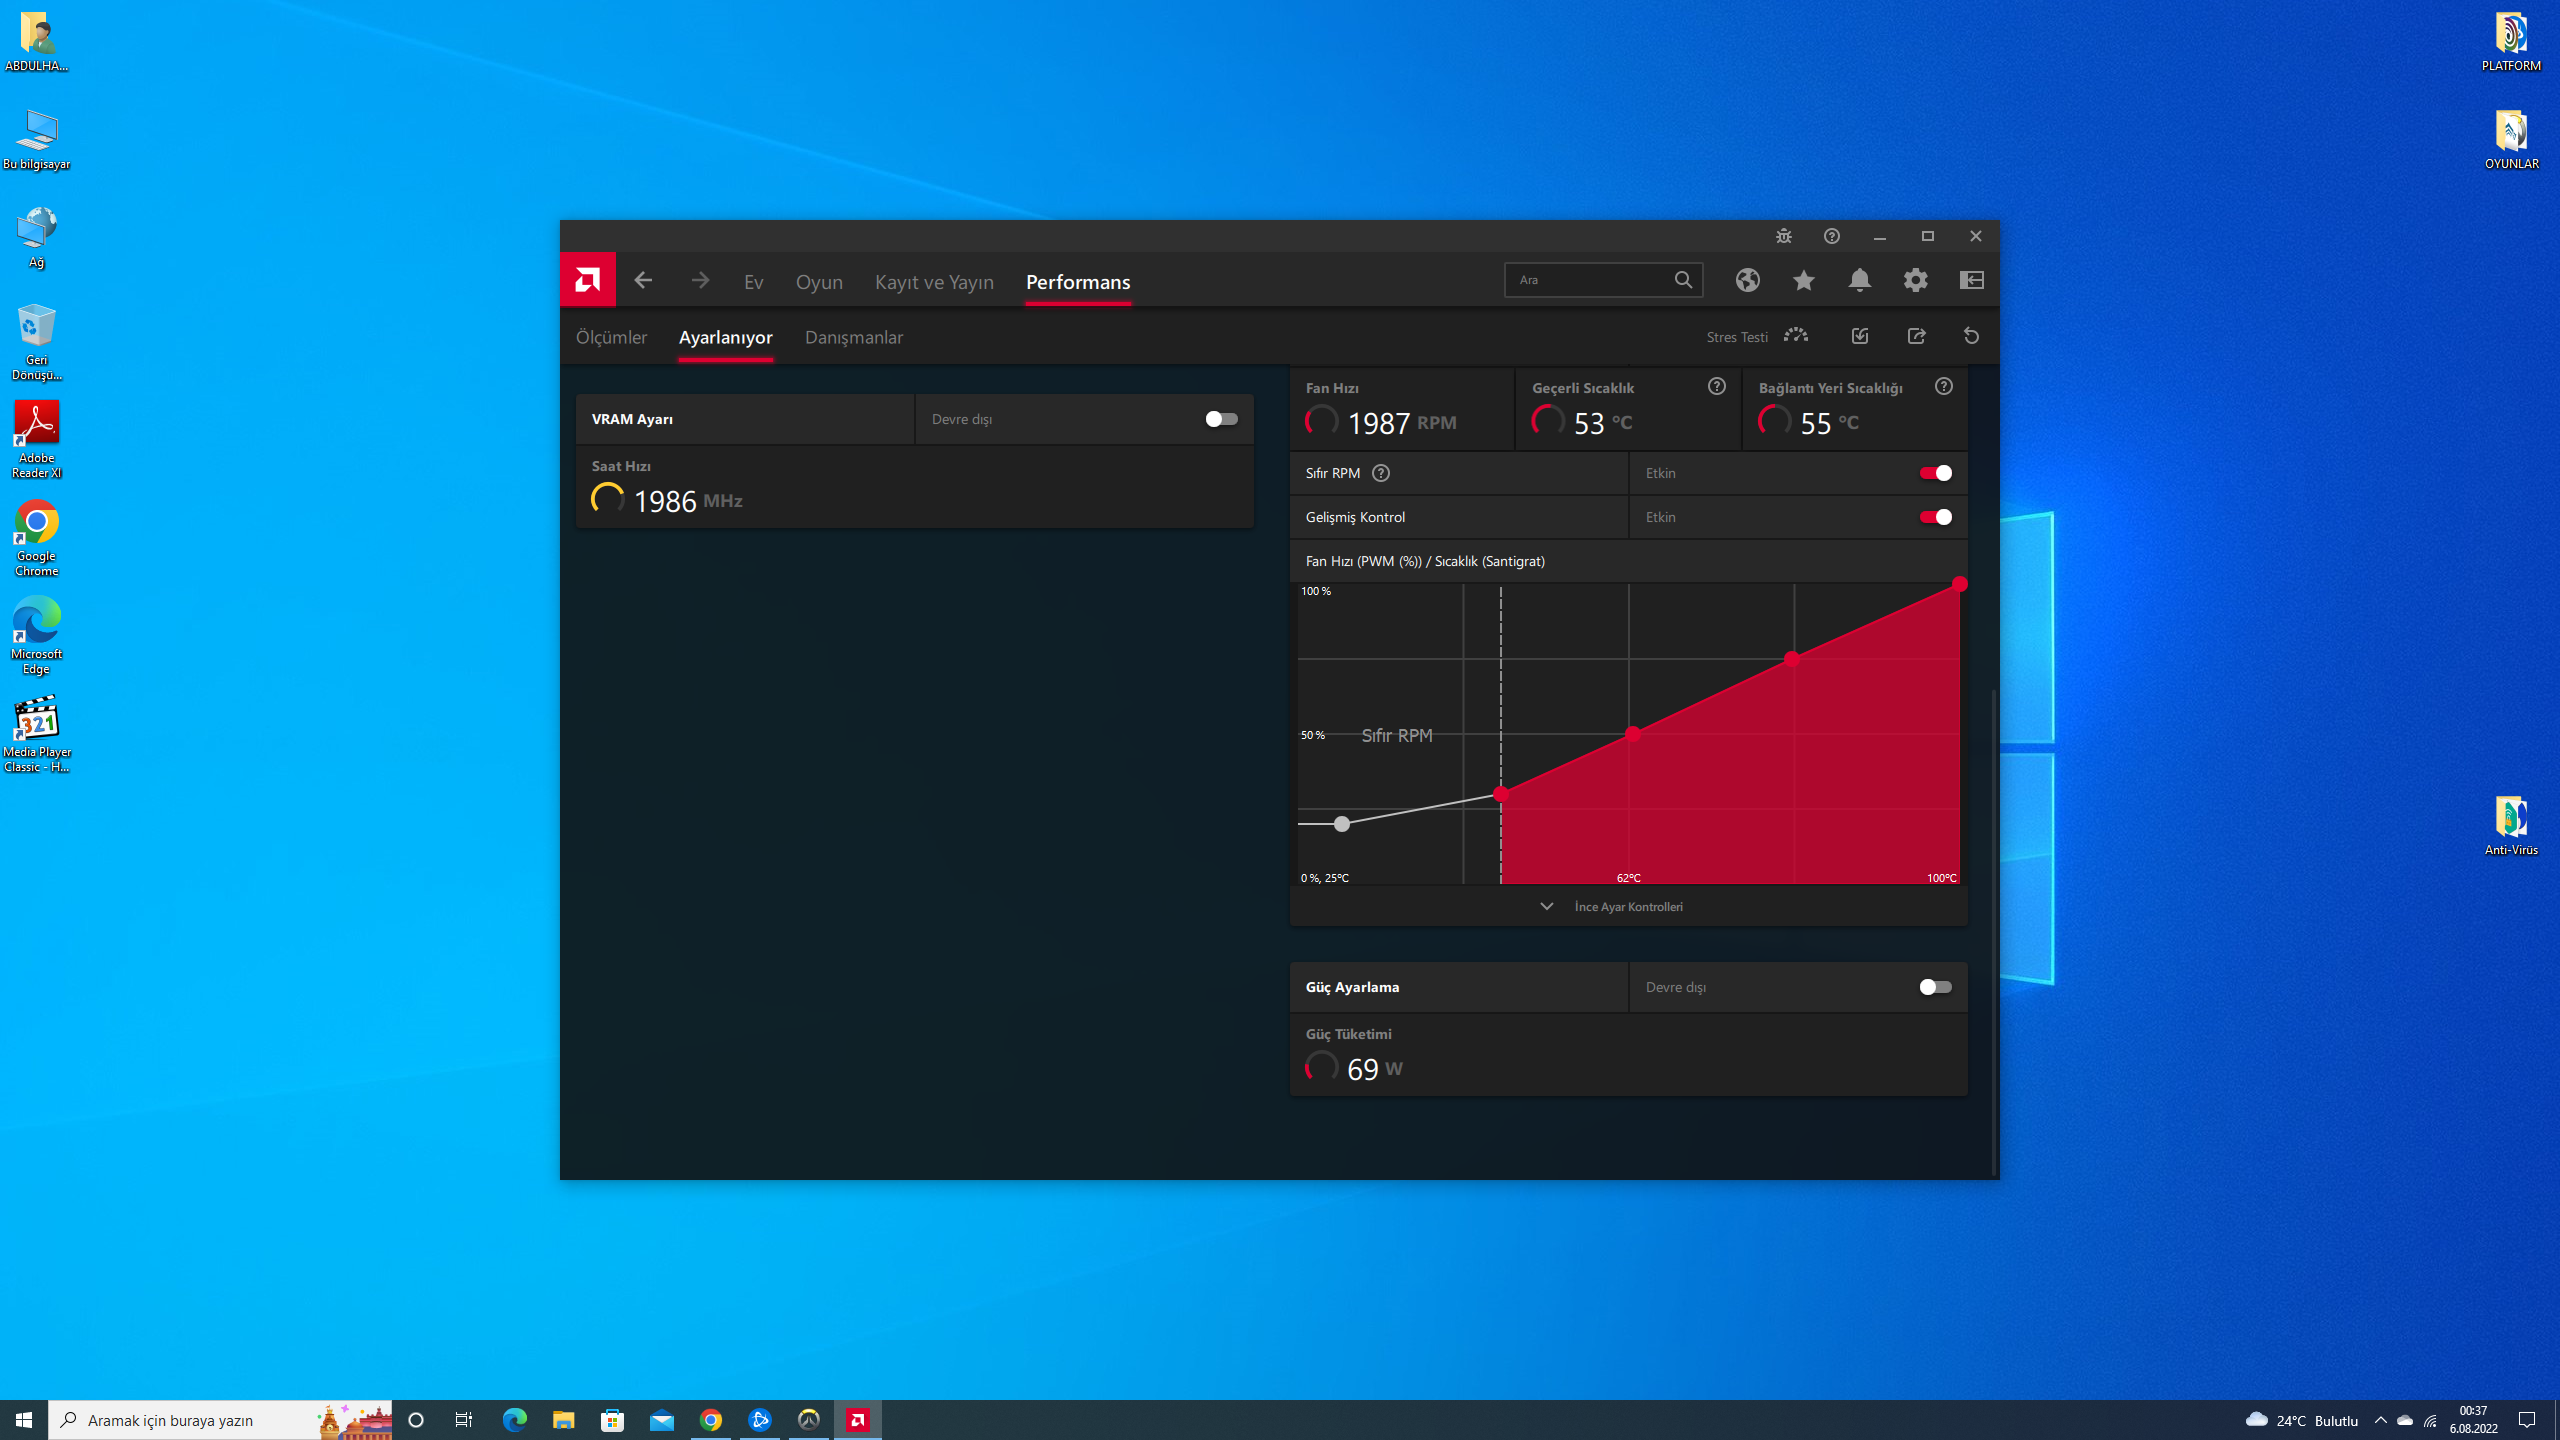
Task: Click the Ara search field
Action: pos(1588,280)
